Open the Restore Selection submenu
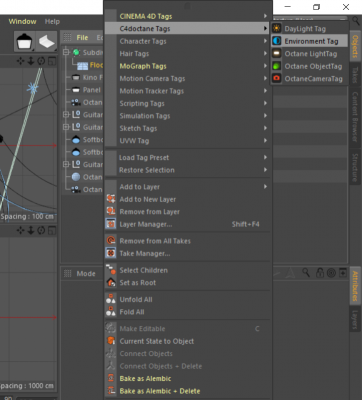 [x=188, y=170]
